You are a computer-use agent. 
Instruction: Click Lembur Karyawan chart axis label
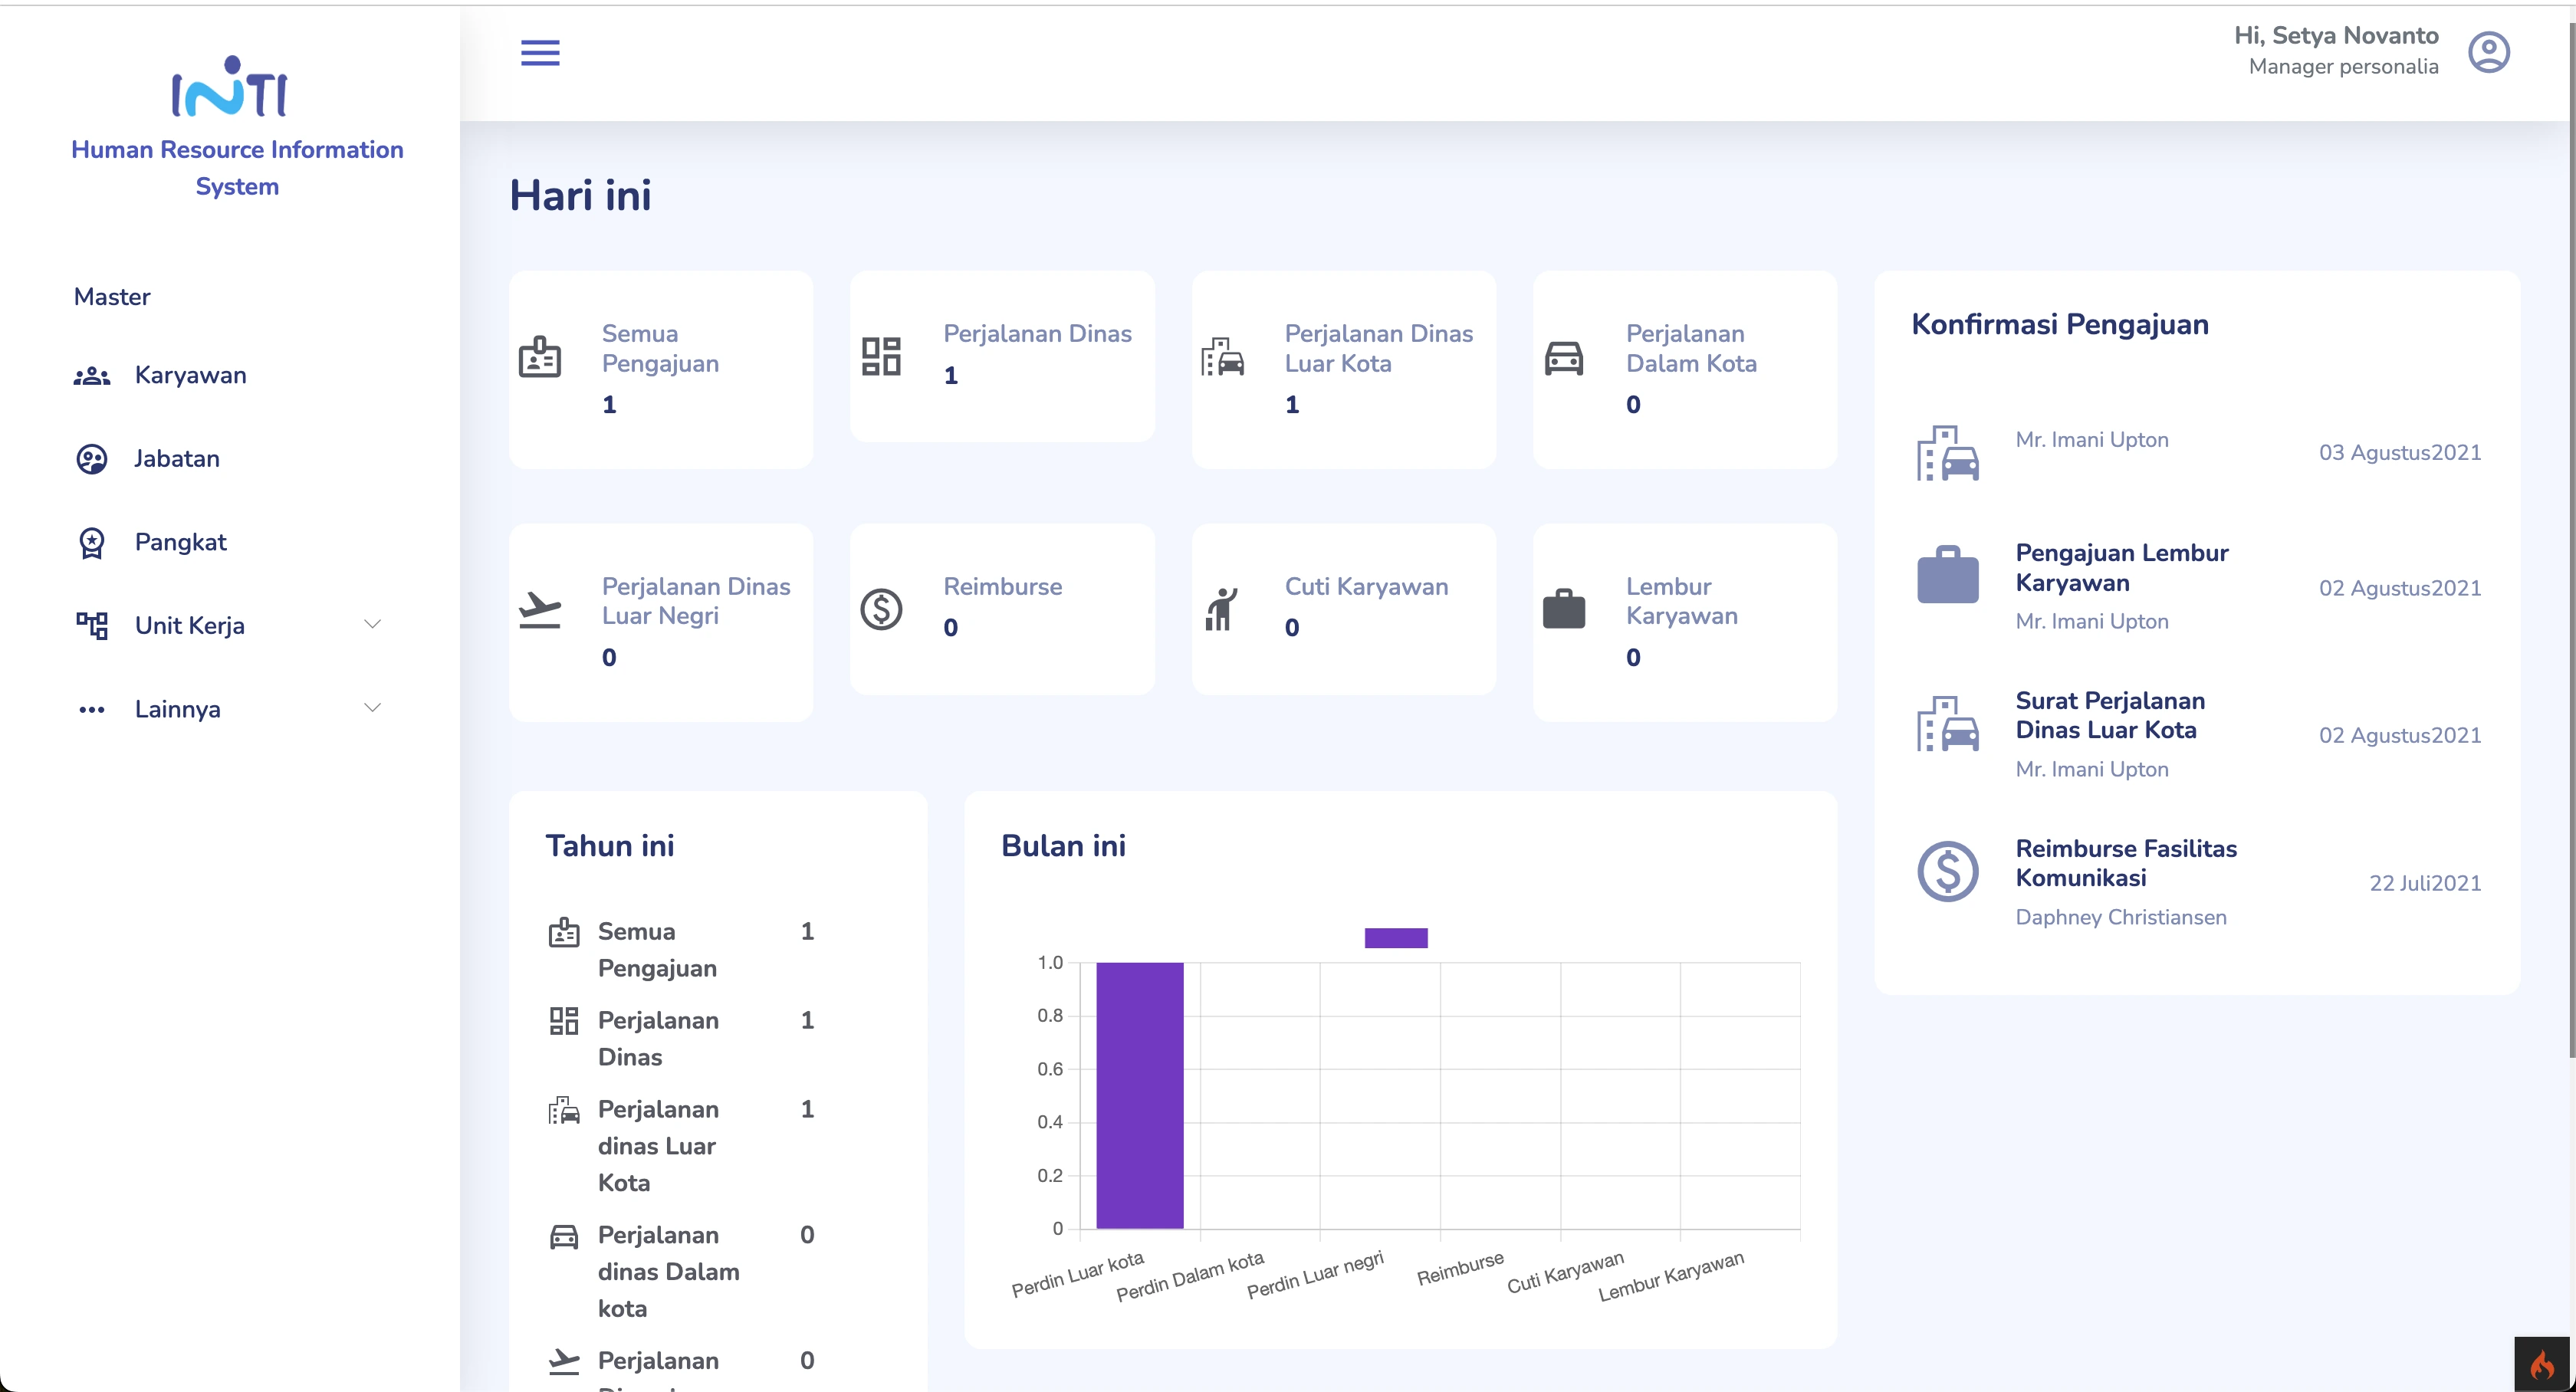[x=1671, y=1277]
